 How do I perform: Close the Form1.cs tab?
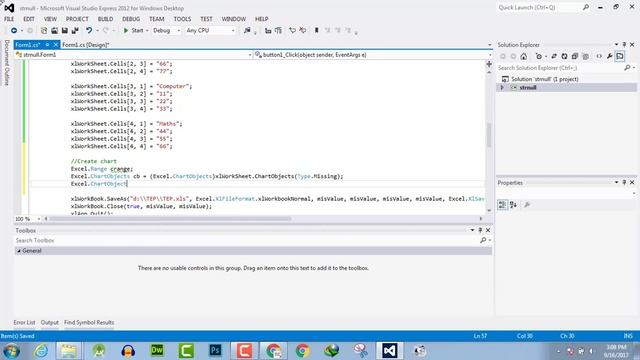tap(56, 45)
